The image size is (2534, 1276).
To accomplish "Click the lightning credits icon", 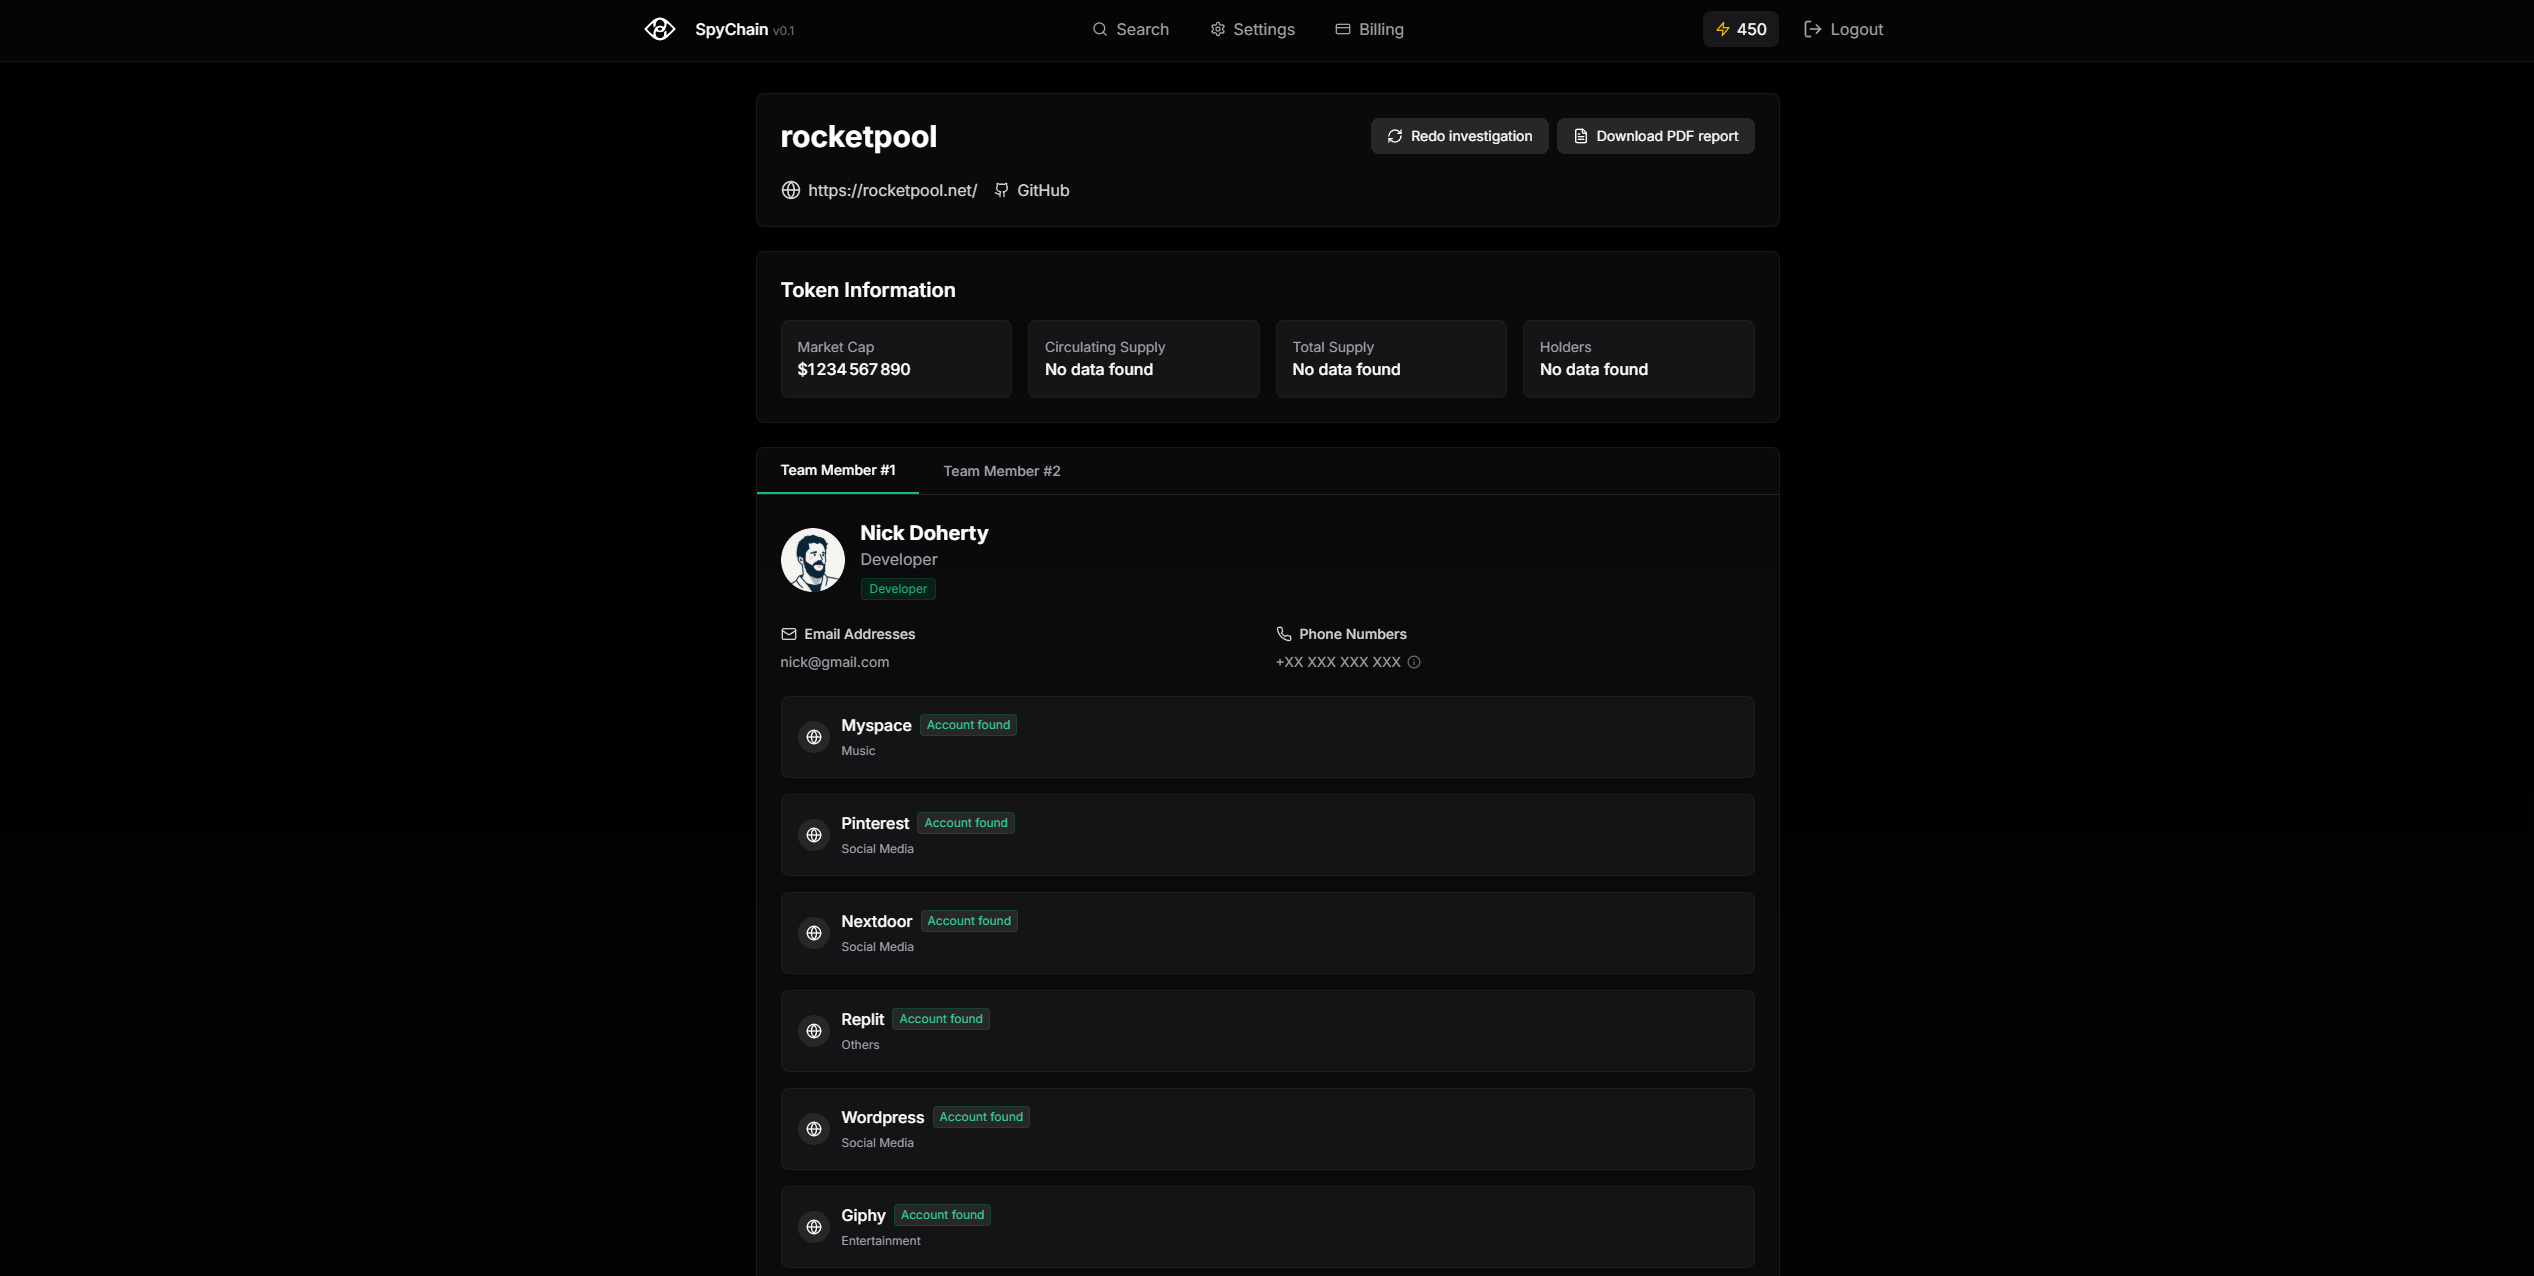I will [1722, 29].
